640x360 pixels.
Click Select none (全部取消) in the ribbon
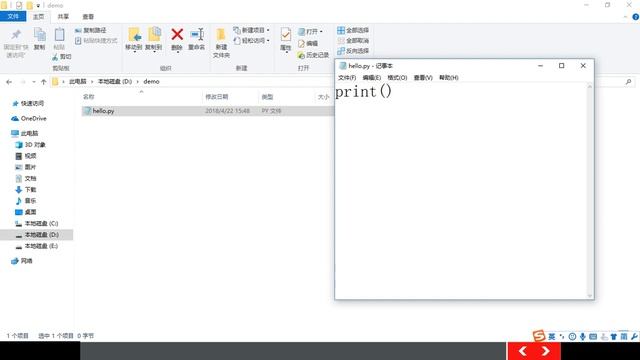coord(353,40)
